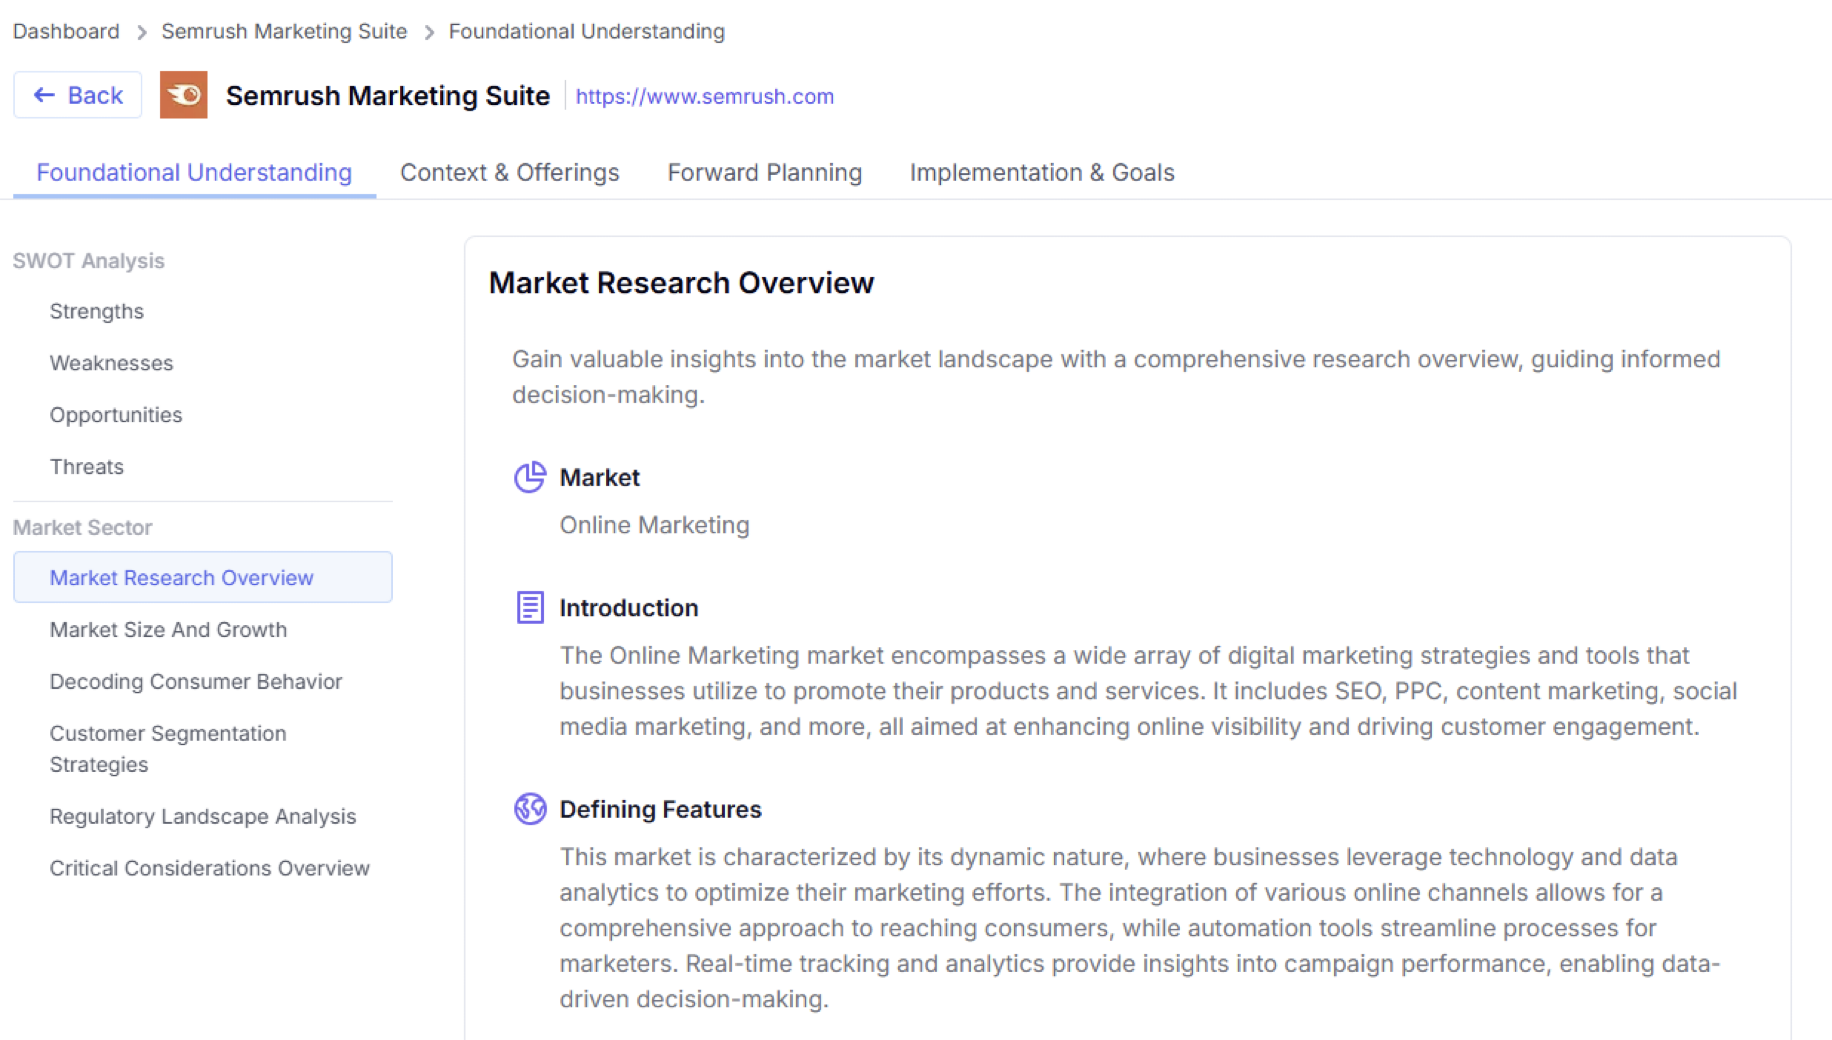Click the pie chart icon next to Market
Screen dimensions: 1832x1040
(528, 478)
